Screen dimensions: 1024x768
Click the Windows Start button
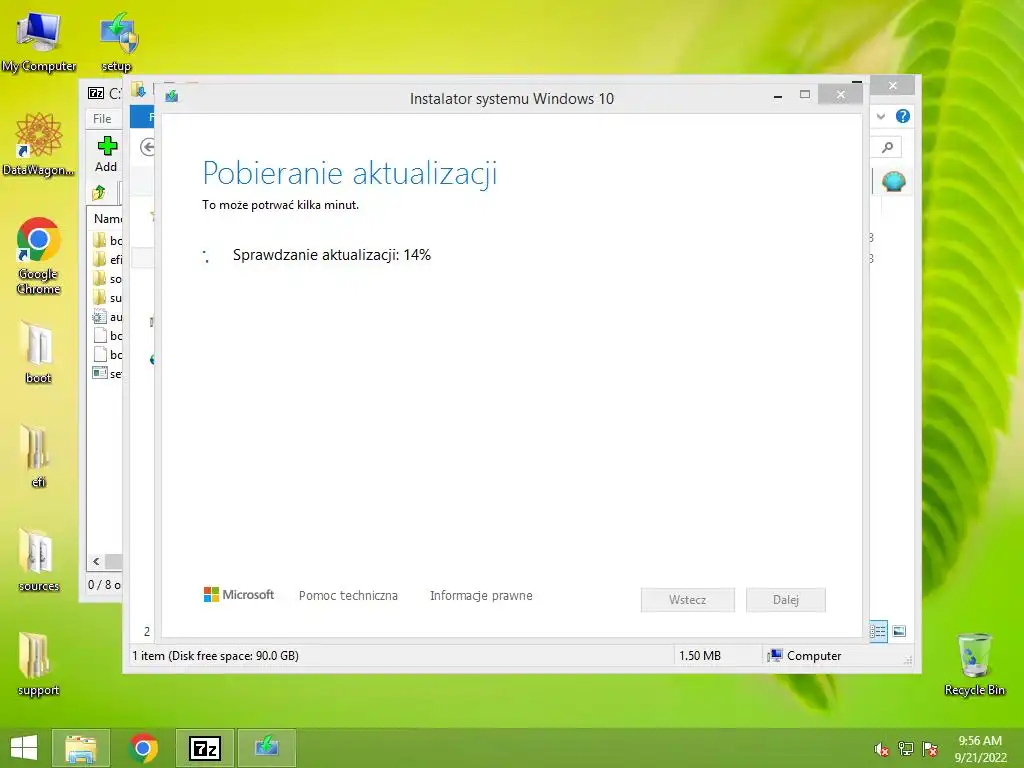(x=24, y=748)
